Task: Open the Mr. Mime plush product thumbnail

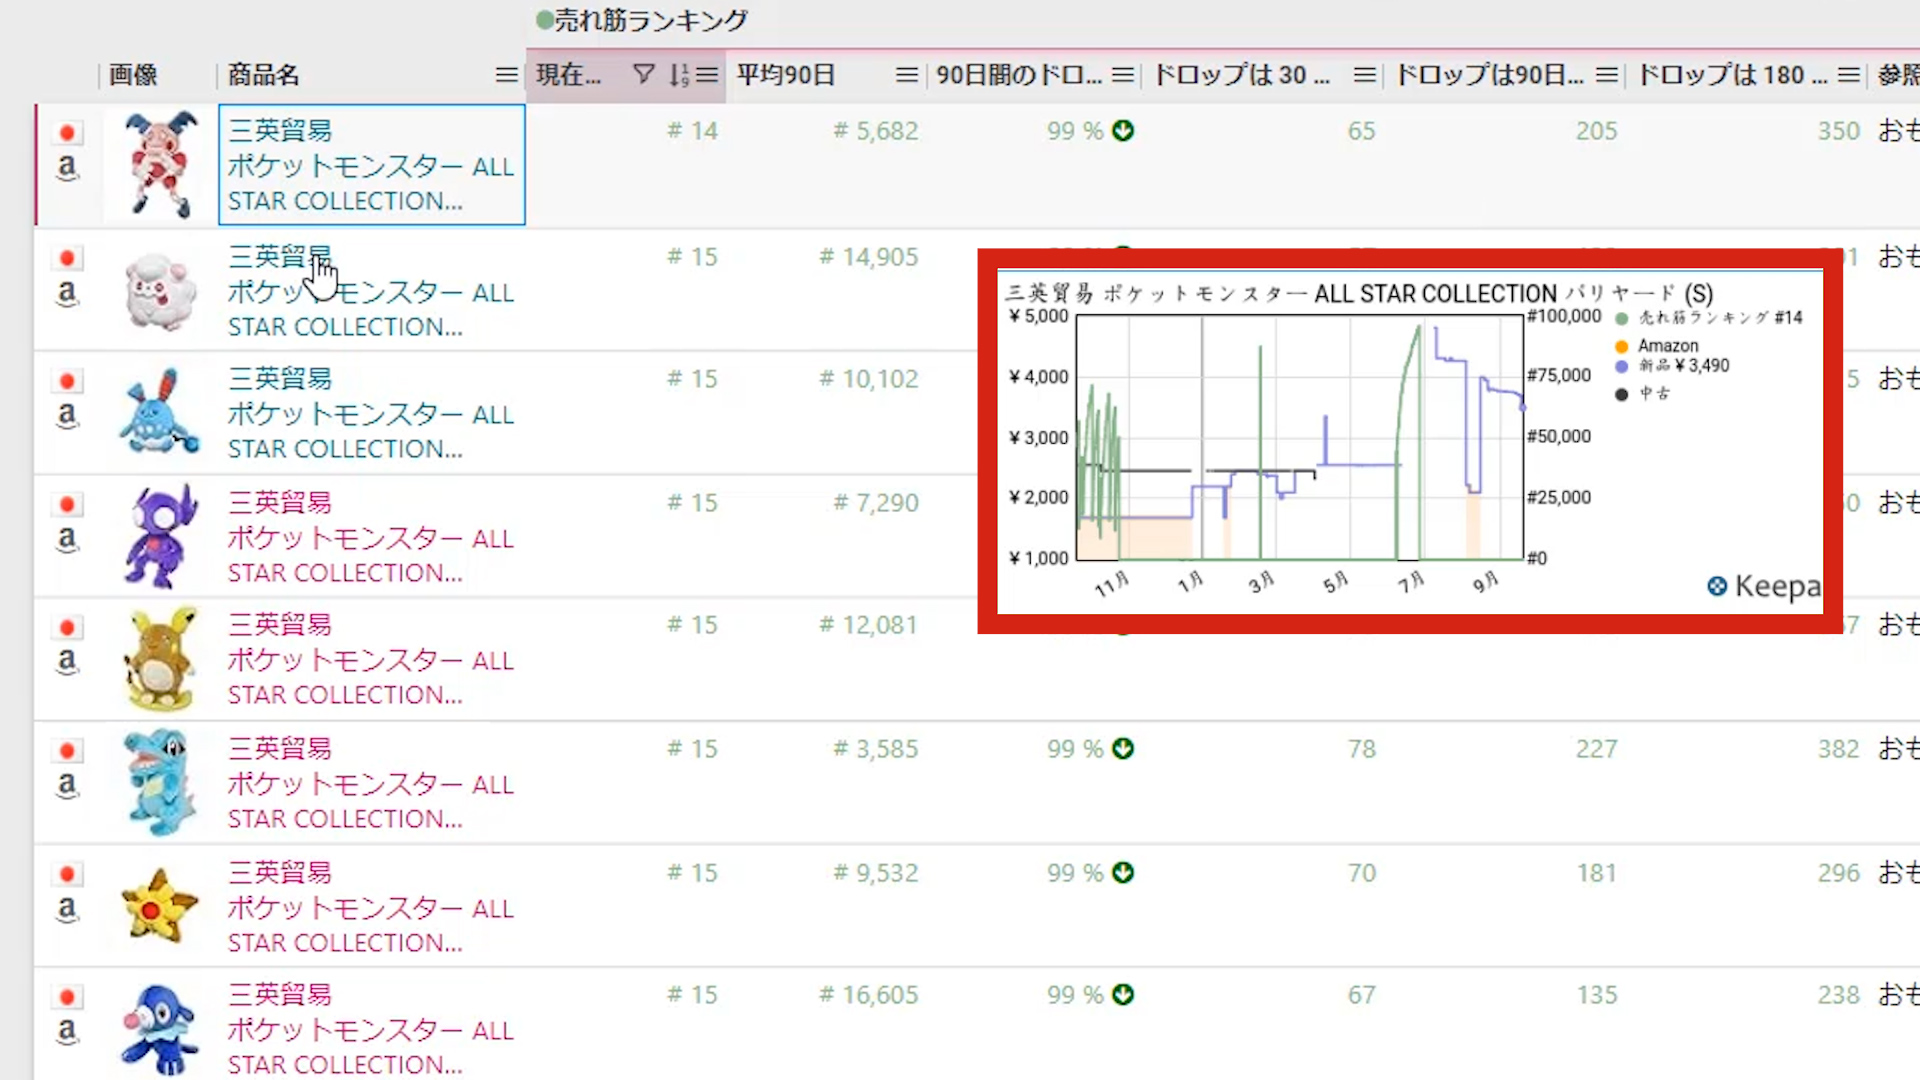Action: pyautogui.click(x=160, y=165)
